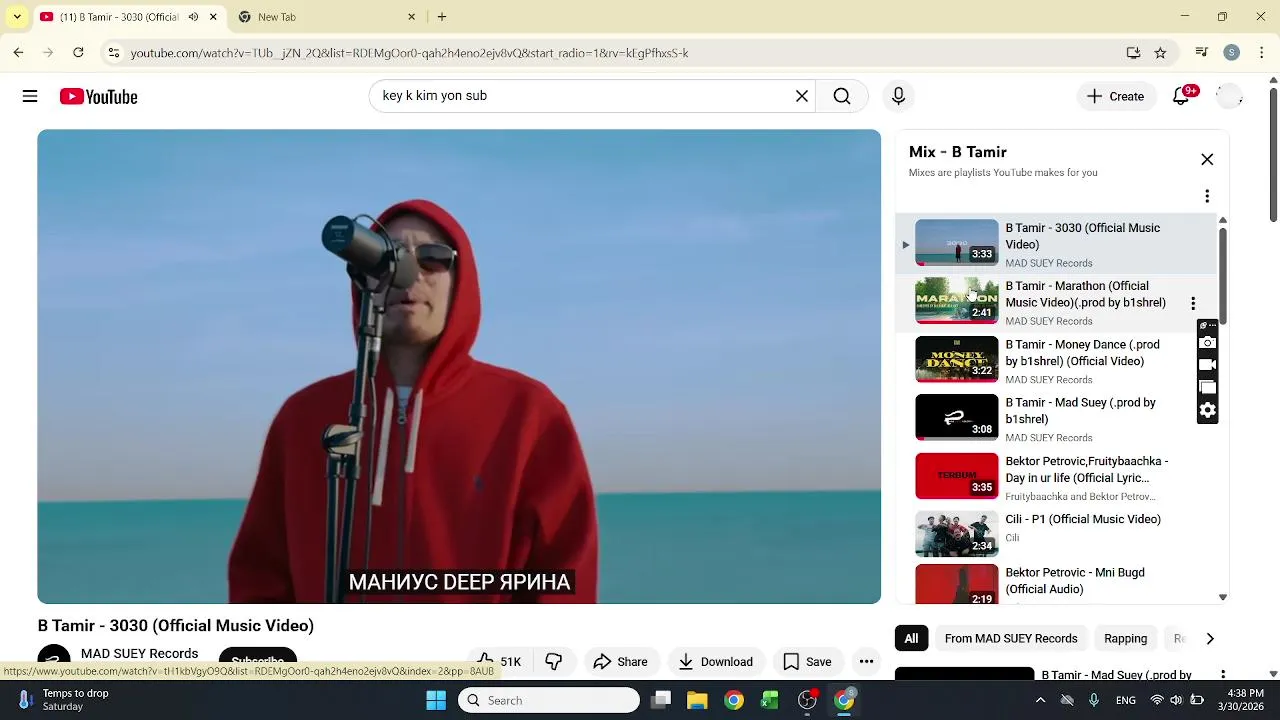1280x720 pixels.
Task: Reload the page
Action: [x=78, y=53]
